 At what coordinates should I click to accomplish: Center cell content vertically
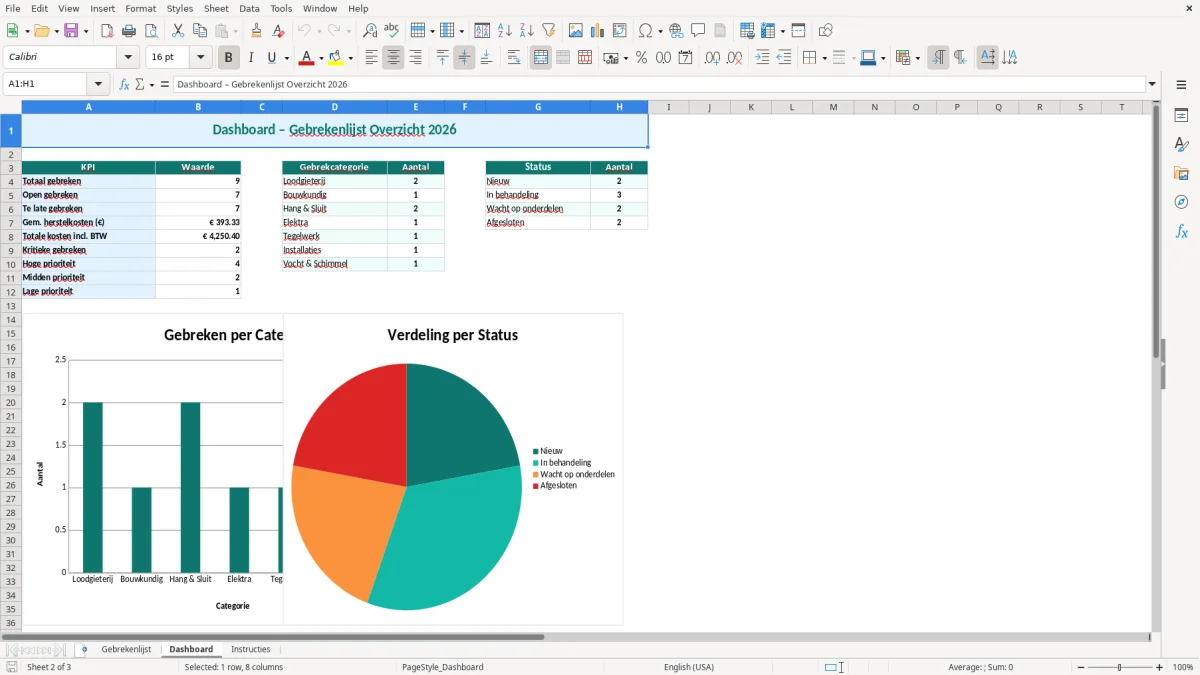tap(464, 58)
